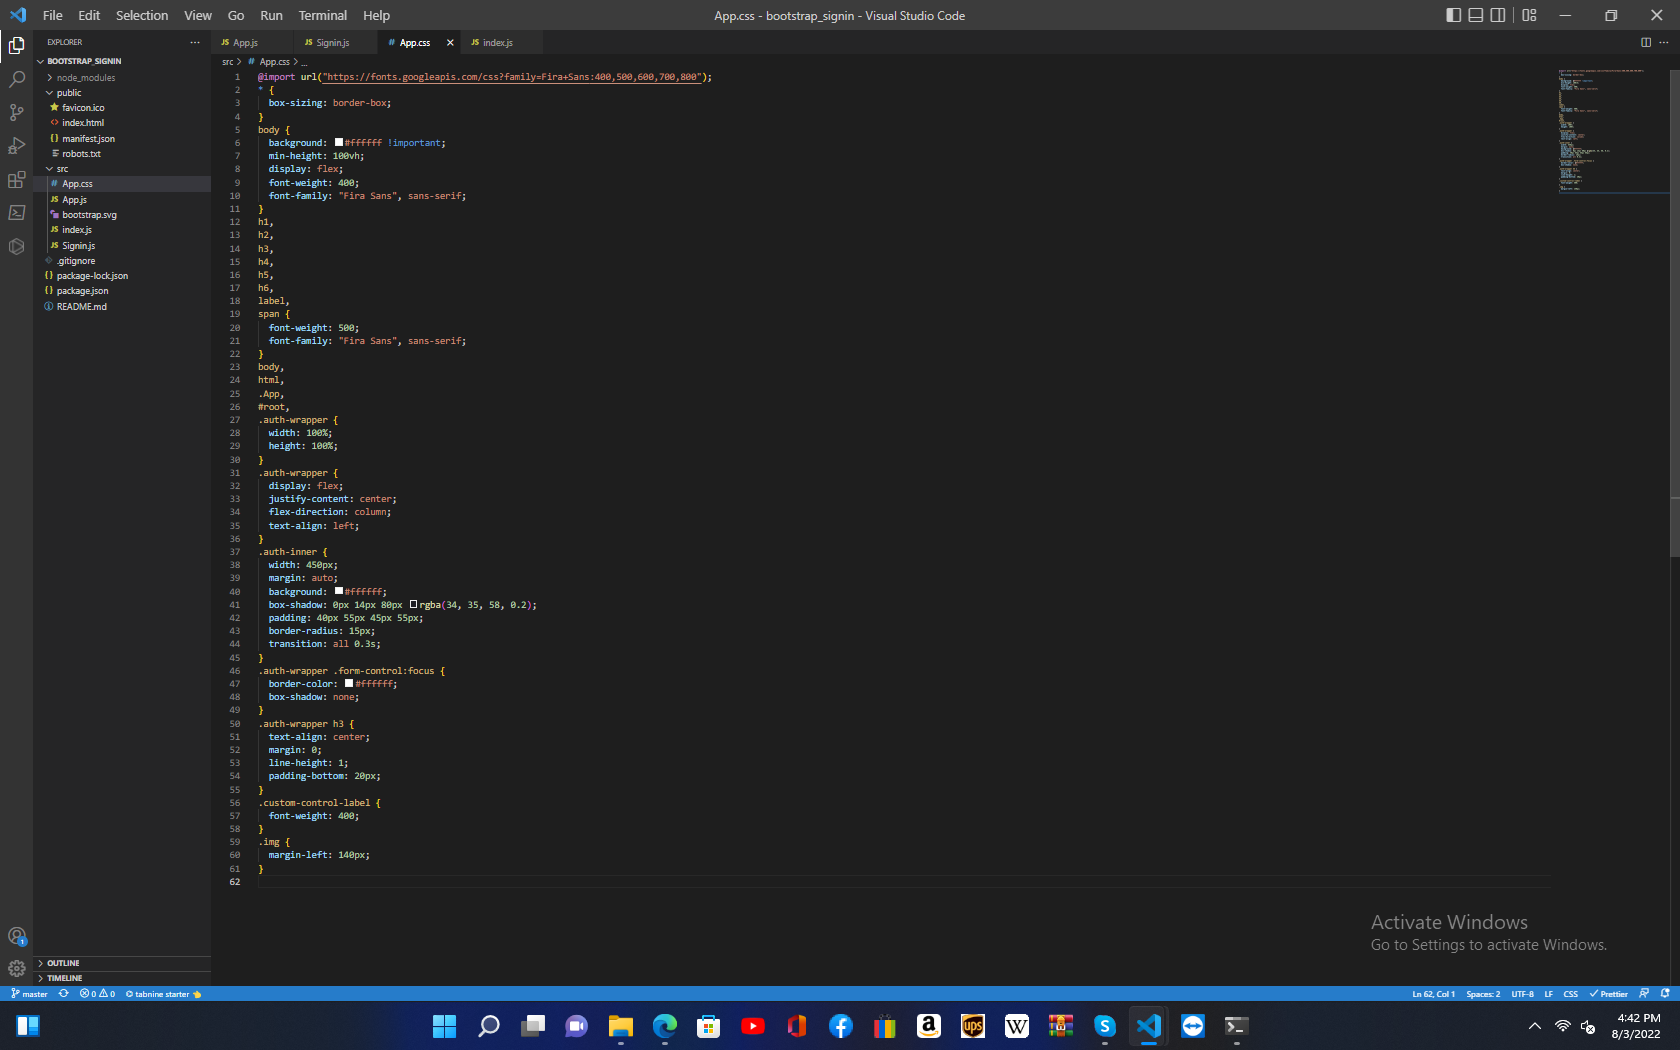Image resolution: width=1680 pixels, height=1050 pixels.
Task: Open the Source Control view
Action: click(x=16, y=112)
